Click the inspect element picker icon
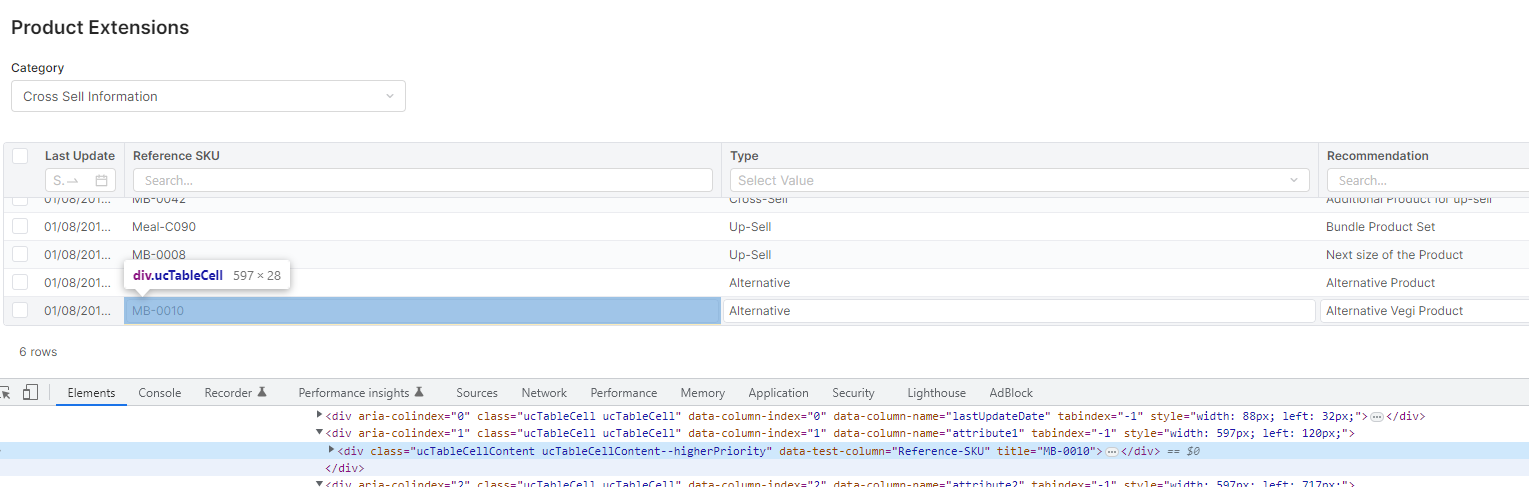Viewport: 1529px width, 487px height. point(5,393)
